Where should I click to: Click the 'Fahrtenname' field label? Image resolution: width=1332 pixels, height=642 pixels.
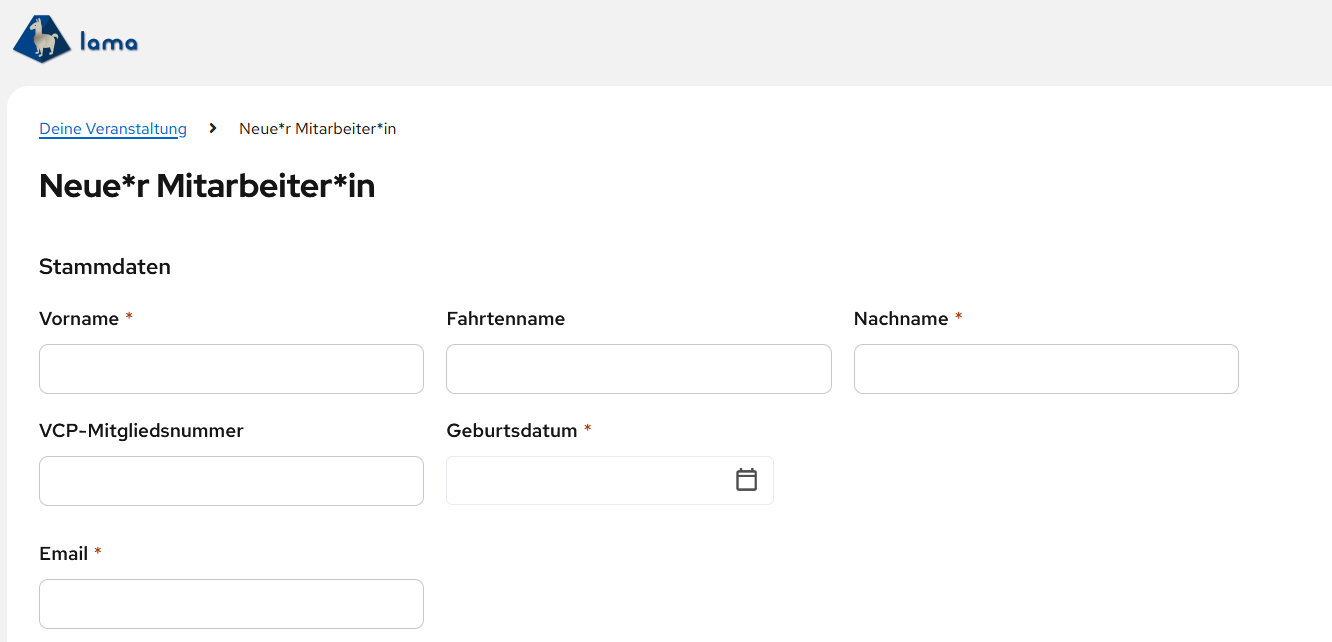click(505, 318)
